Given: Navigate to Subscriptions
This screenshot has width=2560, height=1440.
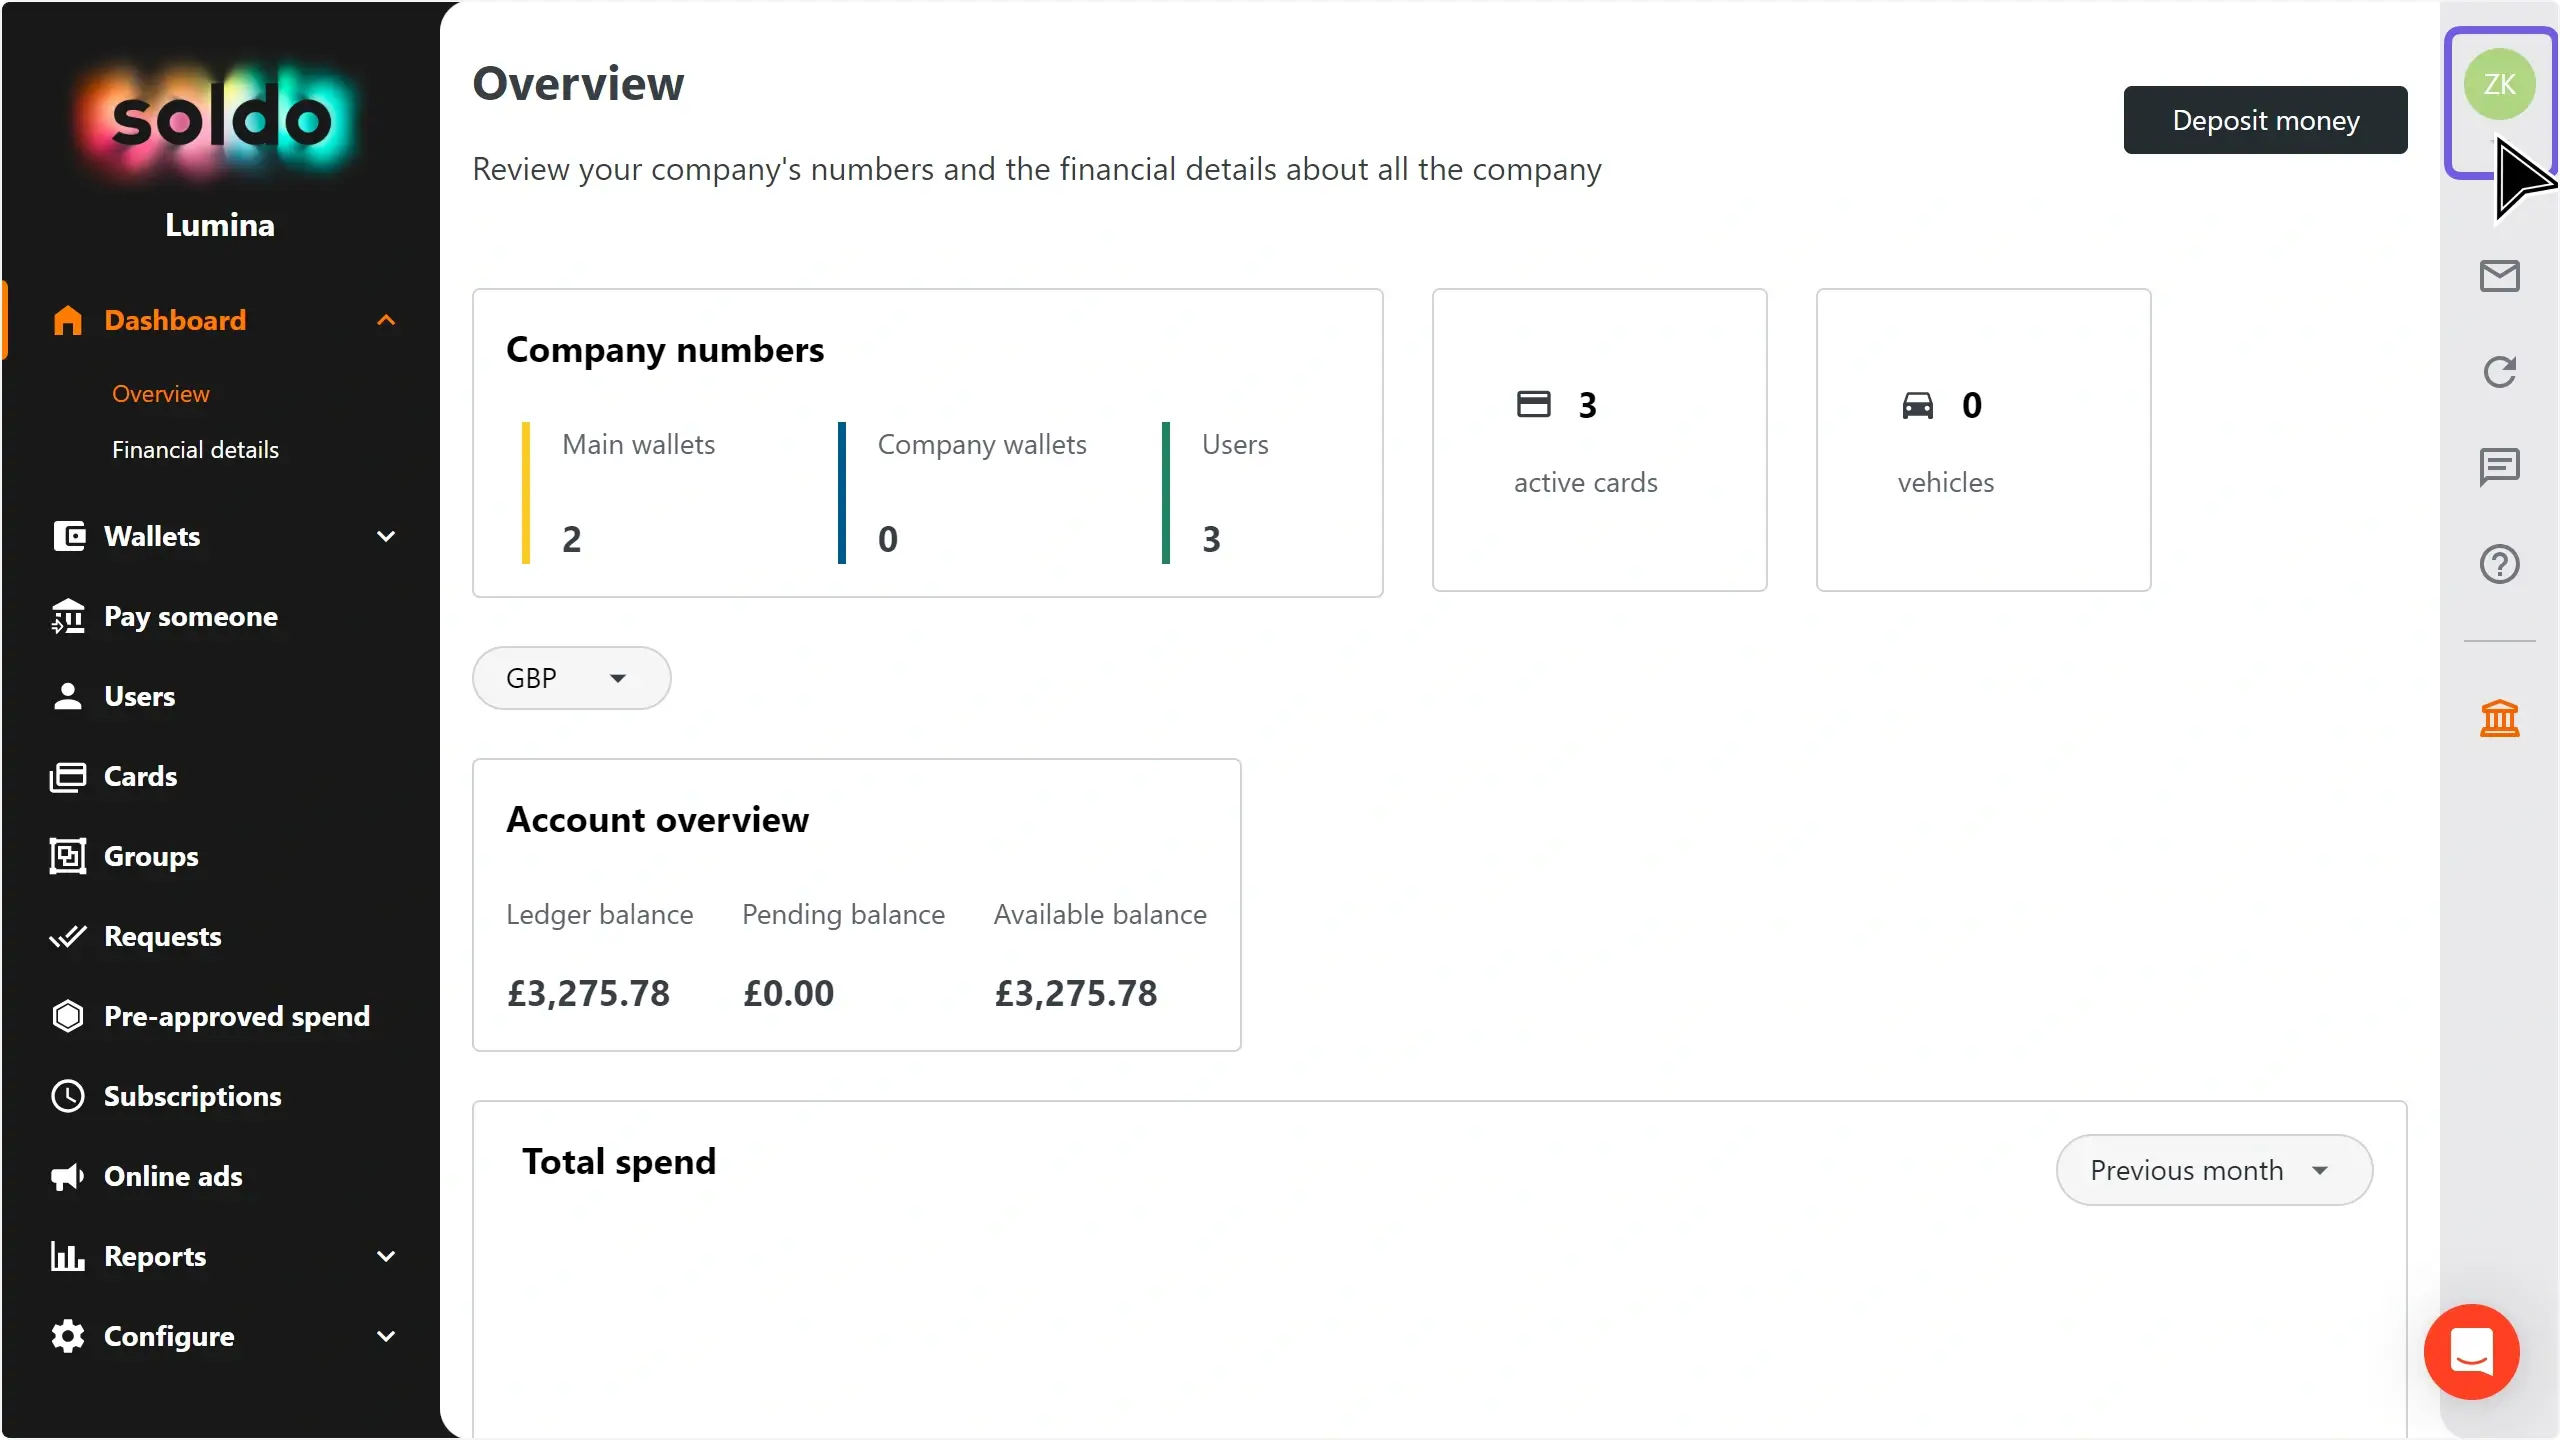Looking at the screenshot, I should 192,1096.
